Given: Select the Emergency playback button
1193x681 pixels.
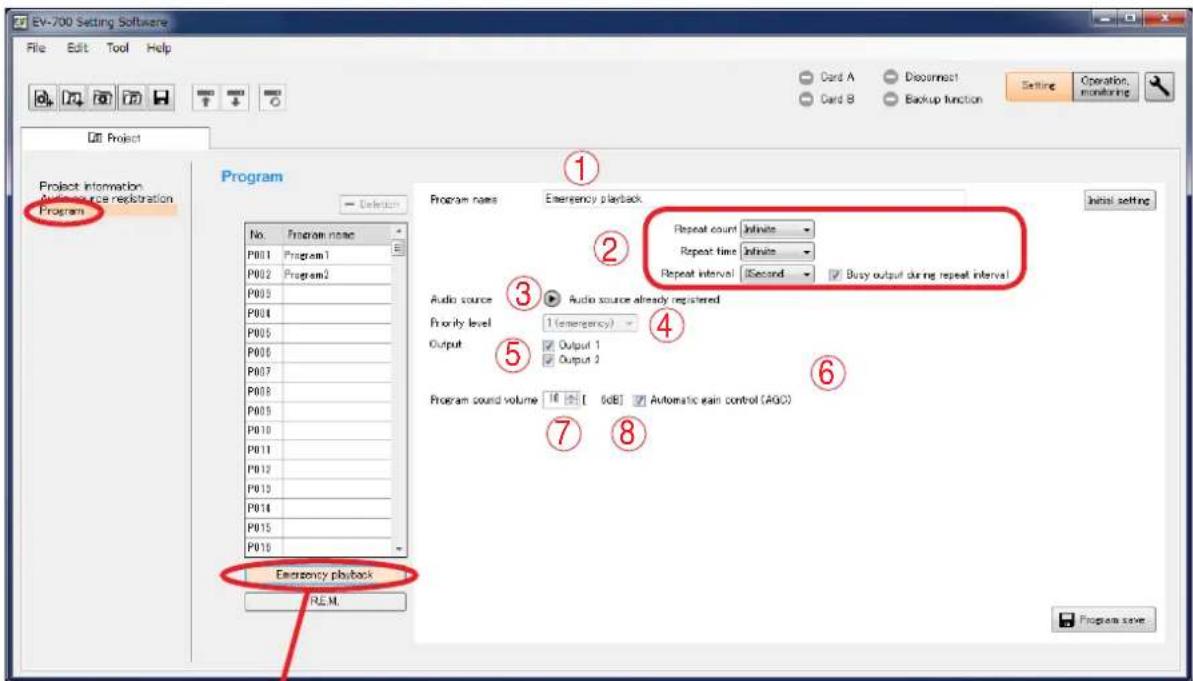Looking at the screenshot, I should coord(326,575).
